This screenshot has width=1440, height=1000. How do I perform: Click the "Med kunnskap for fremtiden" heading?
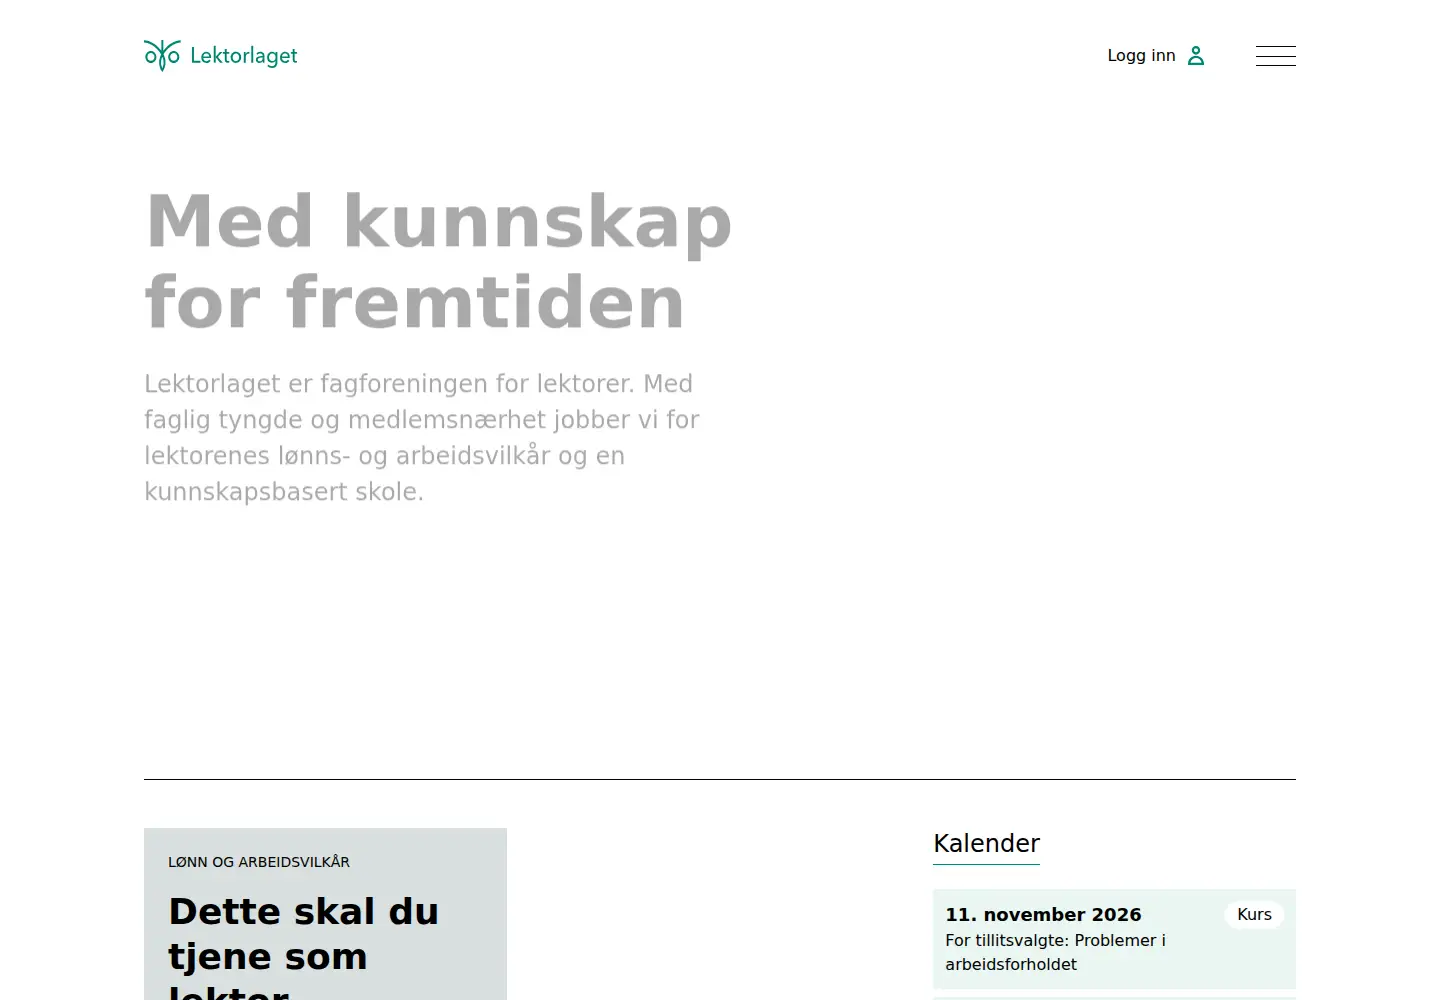439,260
